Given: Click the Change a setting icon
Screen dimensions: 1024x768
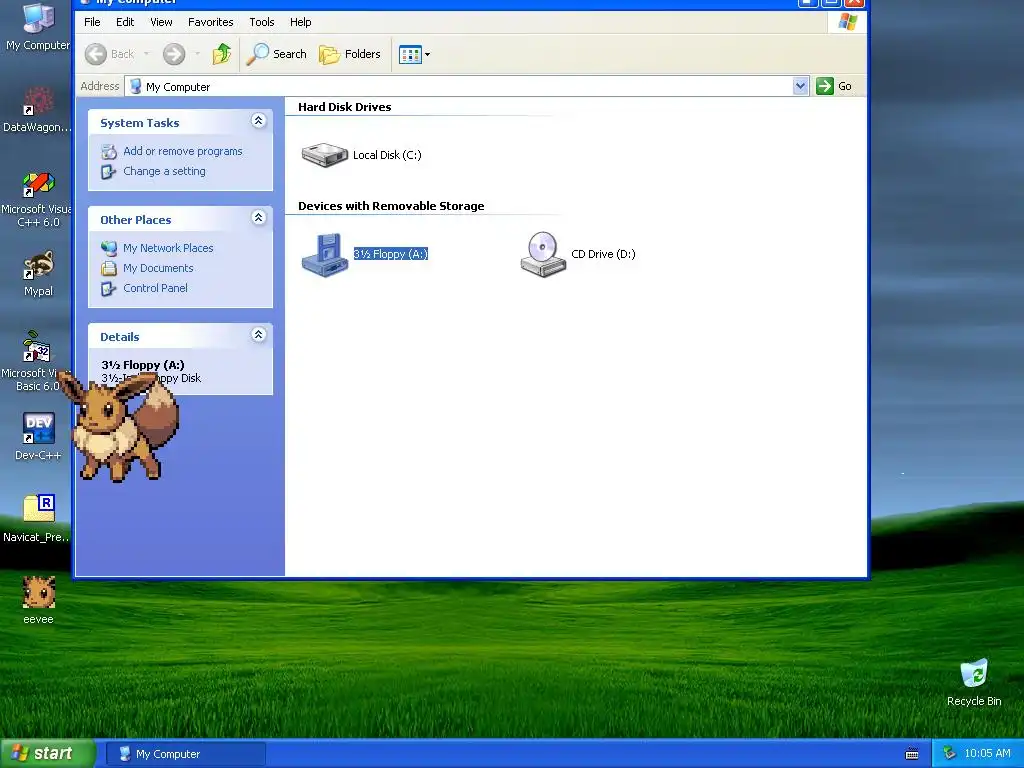Looking at the screenshot, I should pos(108,172).
